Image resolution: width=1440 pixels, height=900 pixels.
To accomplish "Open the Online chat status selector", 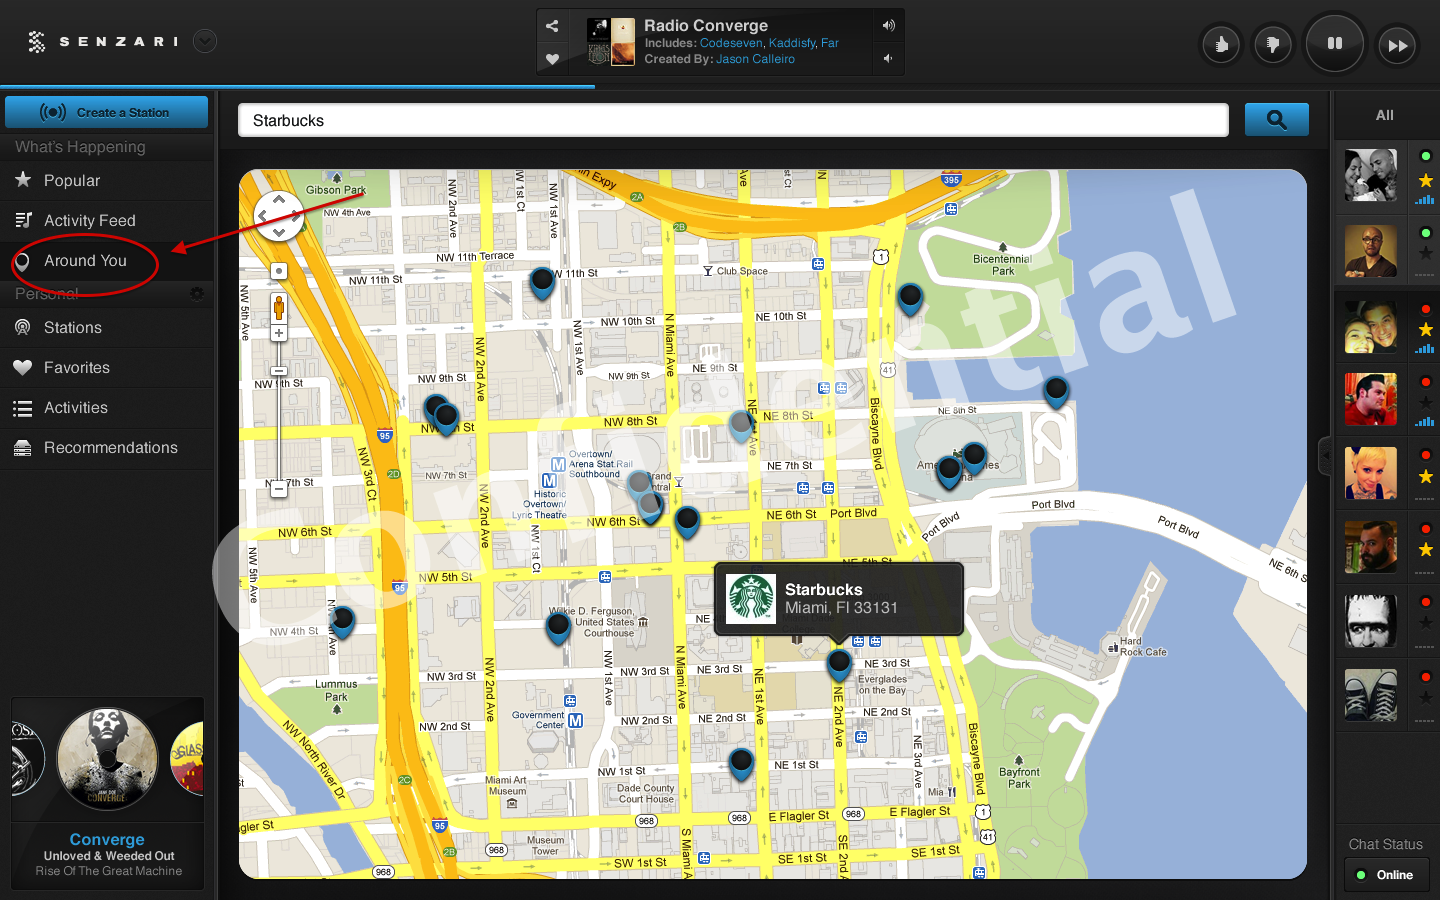I will tap(1386, 875).
